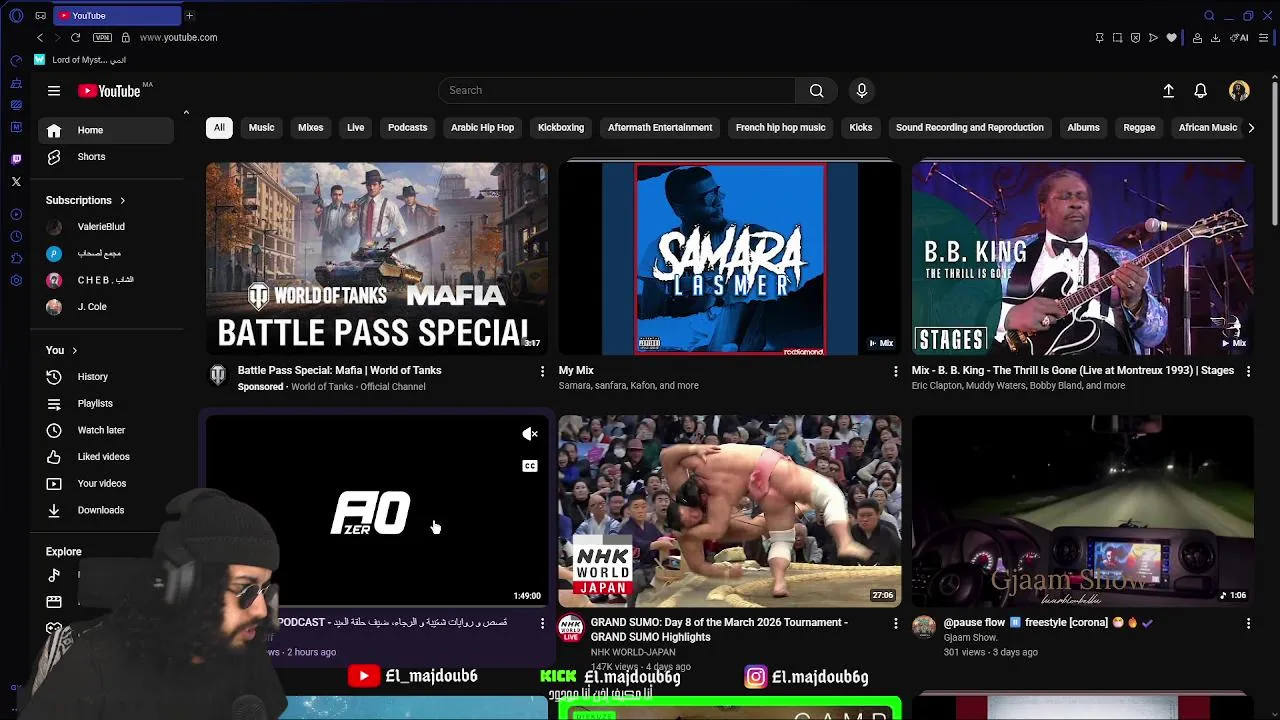Open Opera easy setup sliders icon

coord(1263,38)
